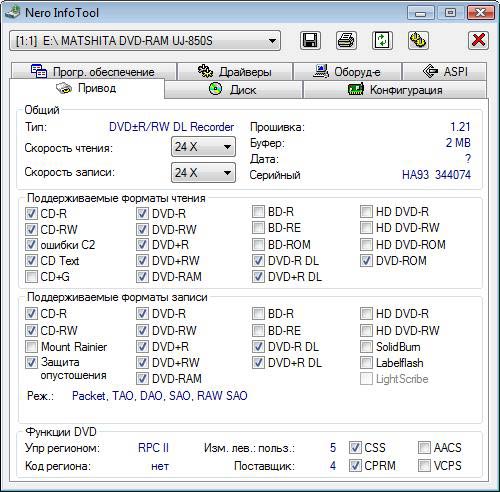Click the buffer value 2 MB

coord(458,143)
